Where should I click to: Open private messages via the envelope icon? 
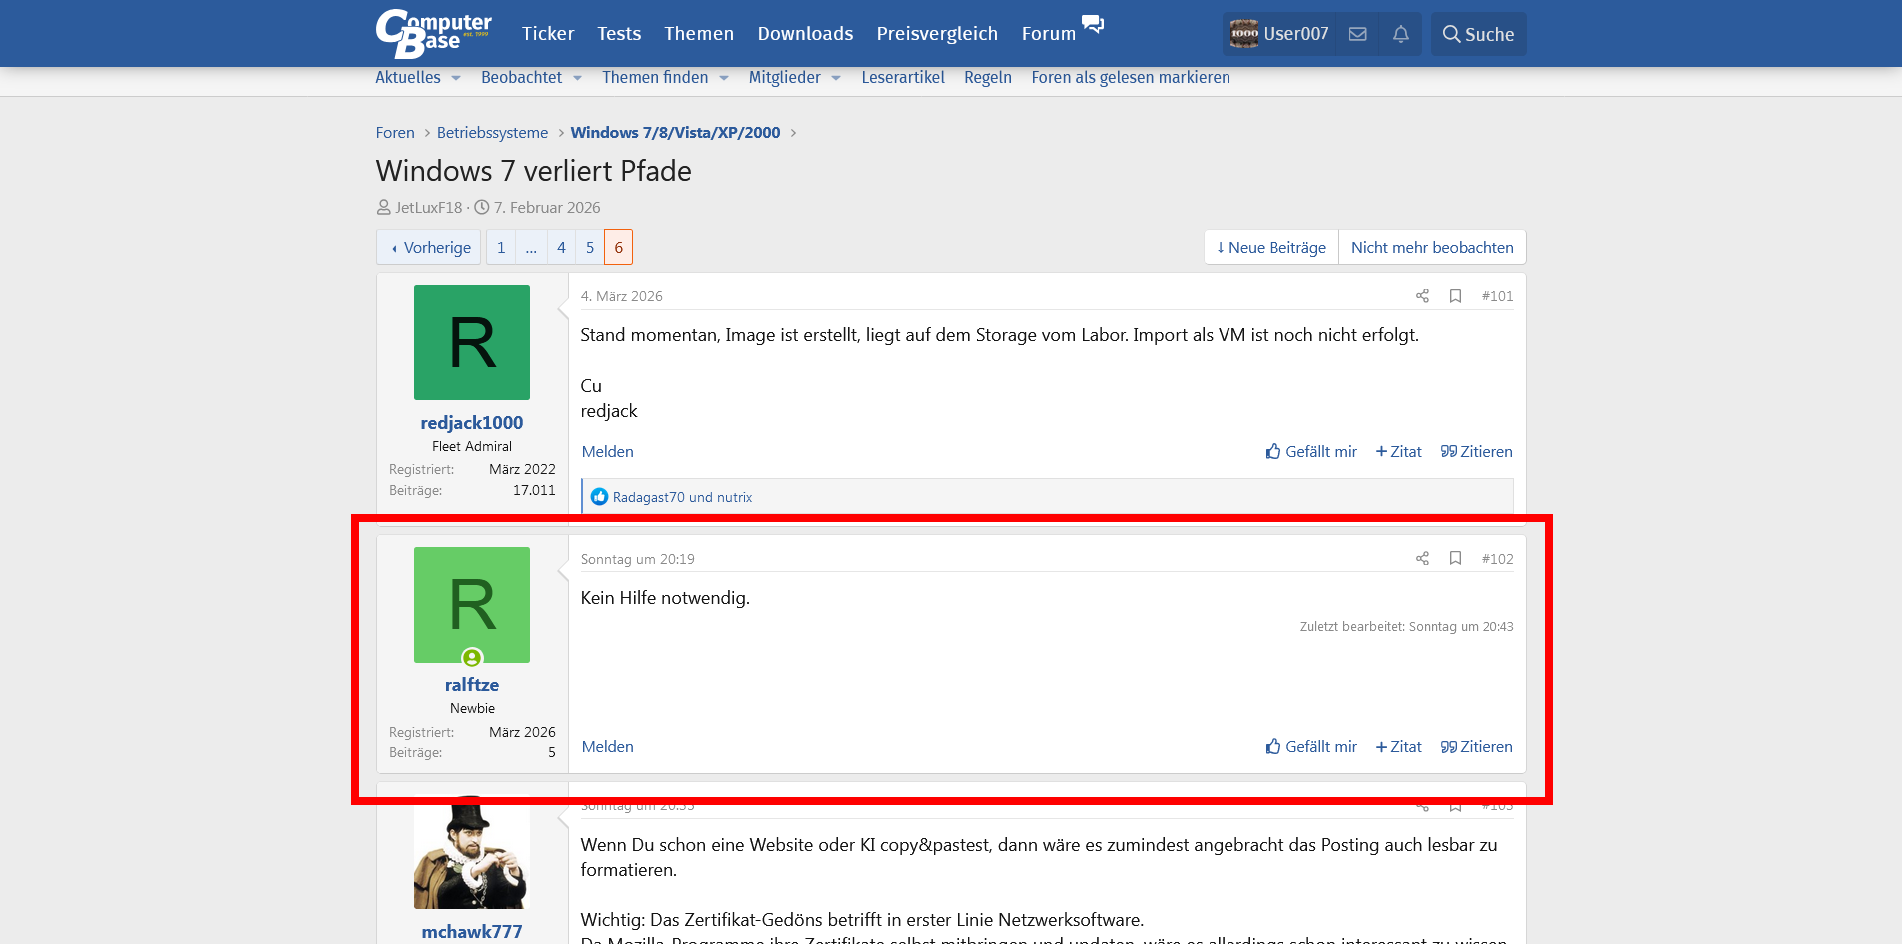click(x=1356, y=33)
